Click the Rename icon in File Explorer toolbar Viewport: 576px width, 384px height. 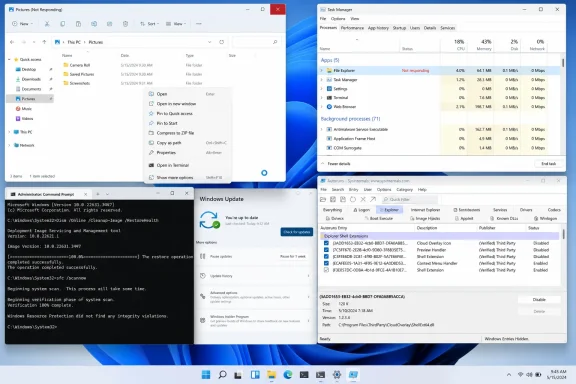(x=94, y=24)
